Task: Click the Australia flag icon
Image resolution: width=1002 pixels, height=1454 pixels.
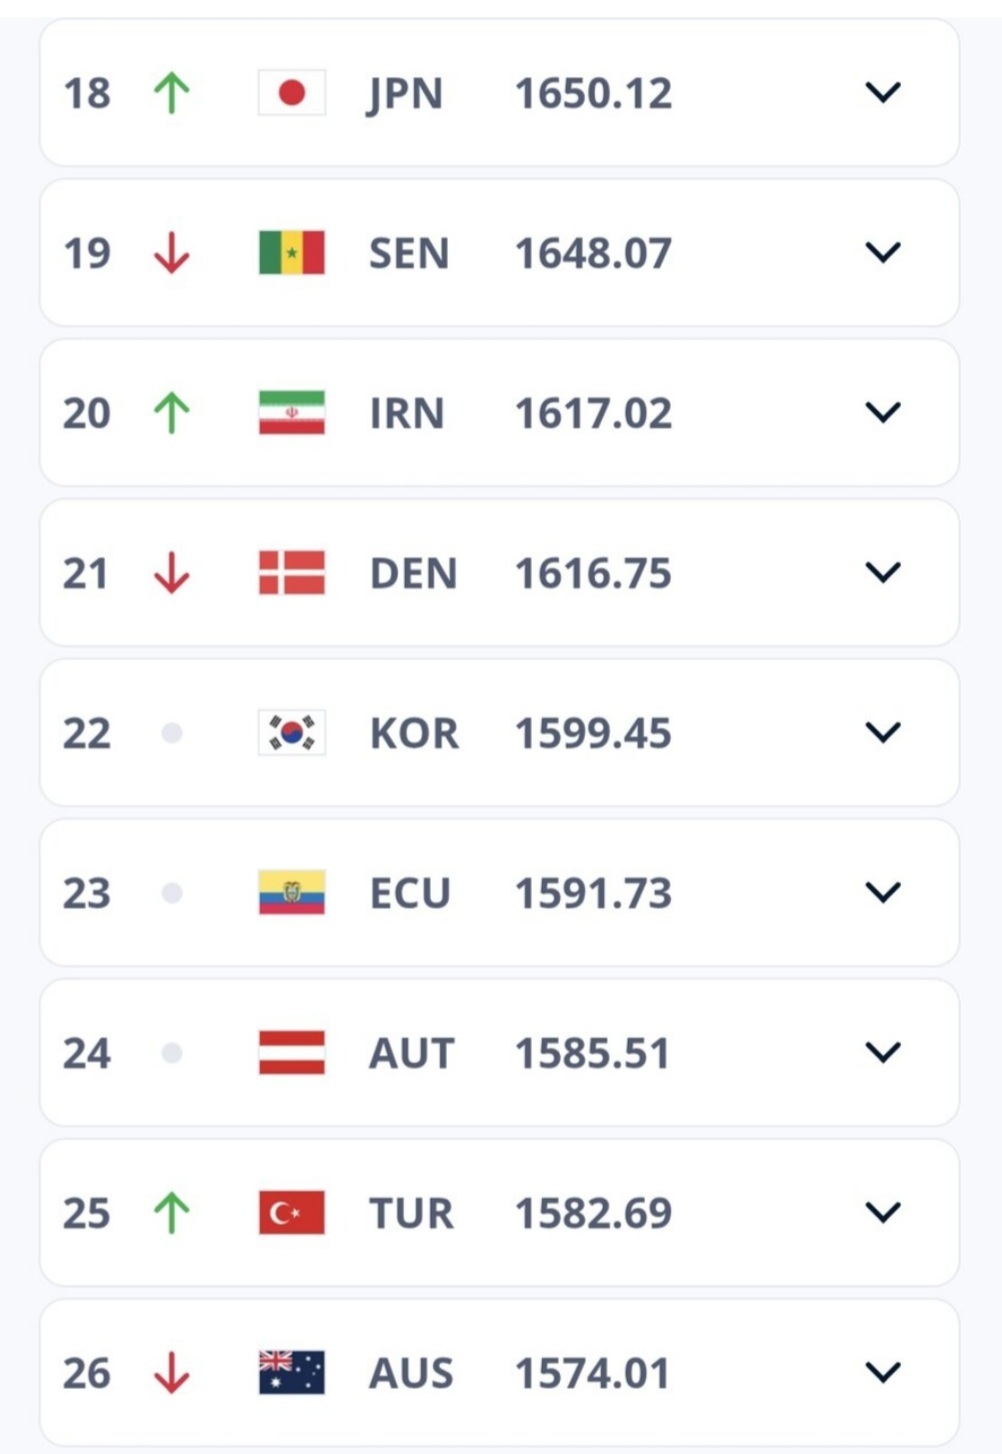Action: [x=291, y=1373]
